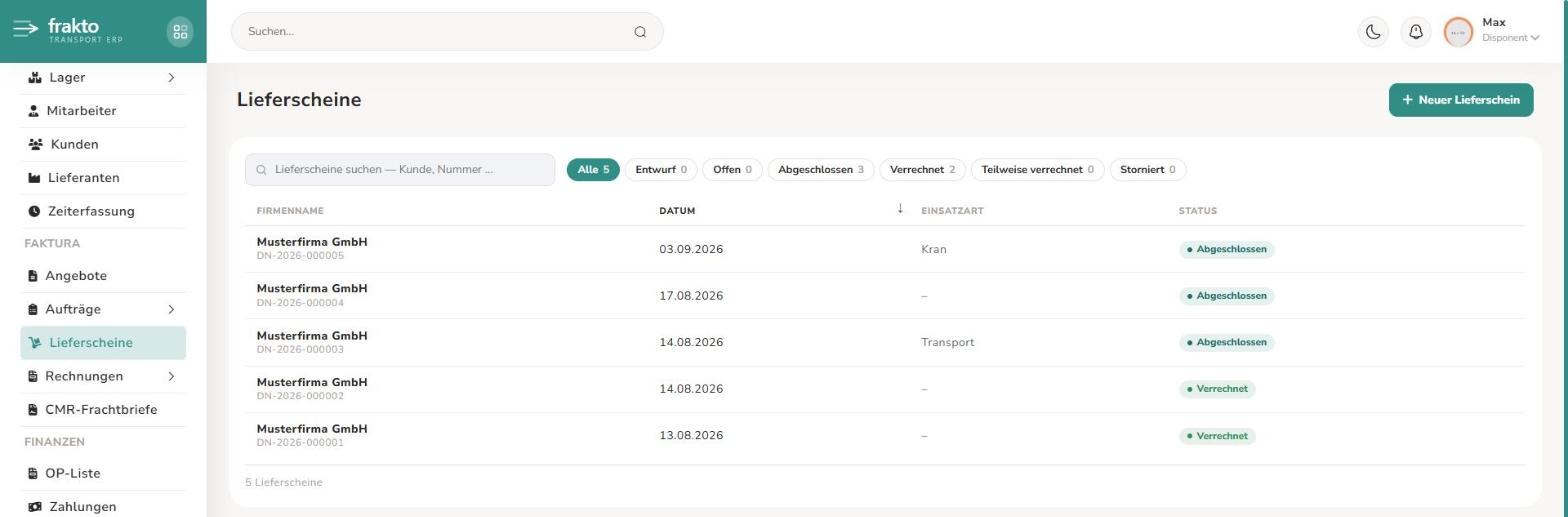This screenshot has width=1568, height=517.
Task: Click the OP-Liste document icon
Action: [x=33, y=473]
